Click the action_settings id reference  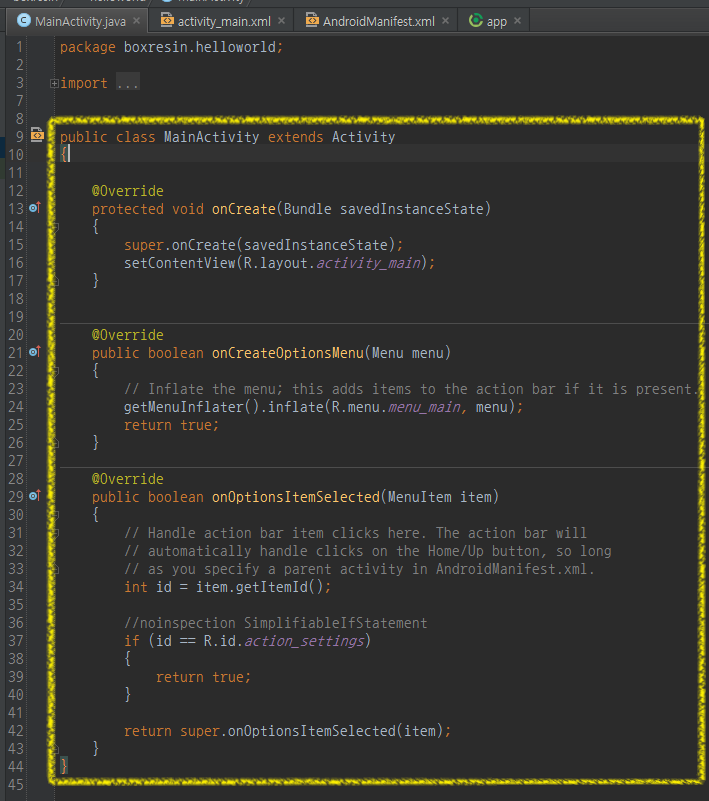[x=304, y=641]
